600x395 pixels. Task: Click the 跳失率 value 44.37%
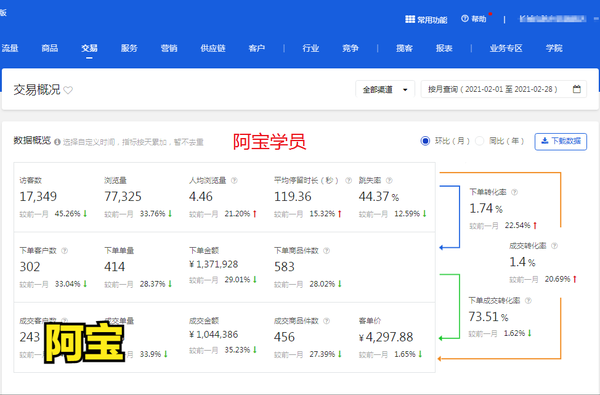click(x=379, y=197)
